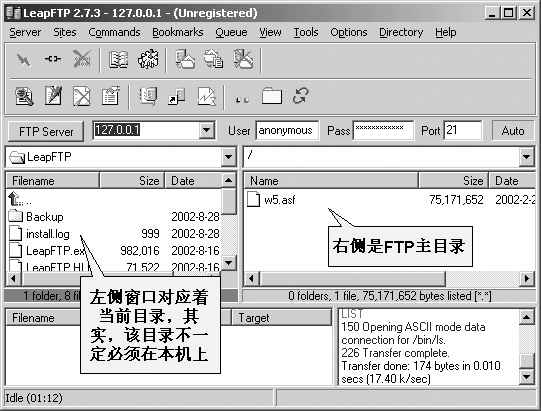Screen dimensions: 541x411
Task: Select the Backup folder name
Action: pyautogui.click(x=45, y=217)
